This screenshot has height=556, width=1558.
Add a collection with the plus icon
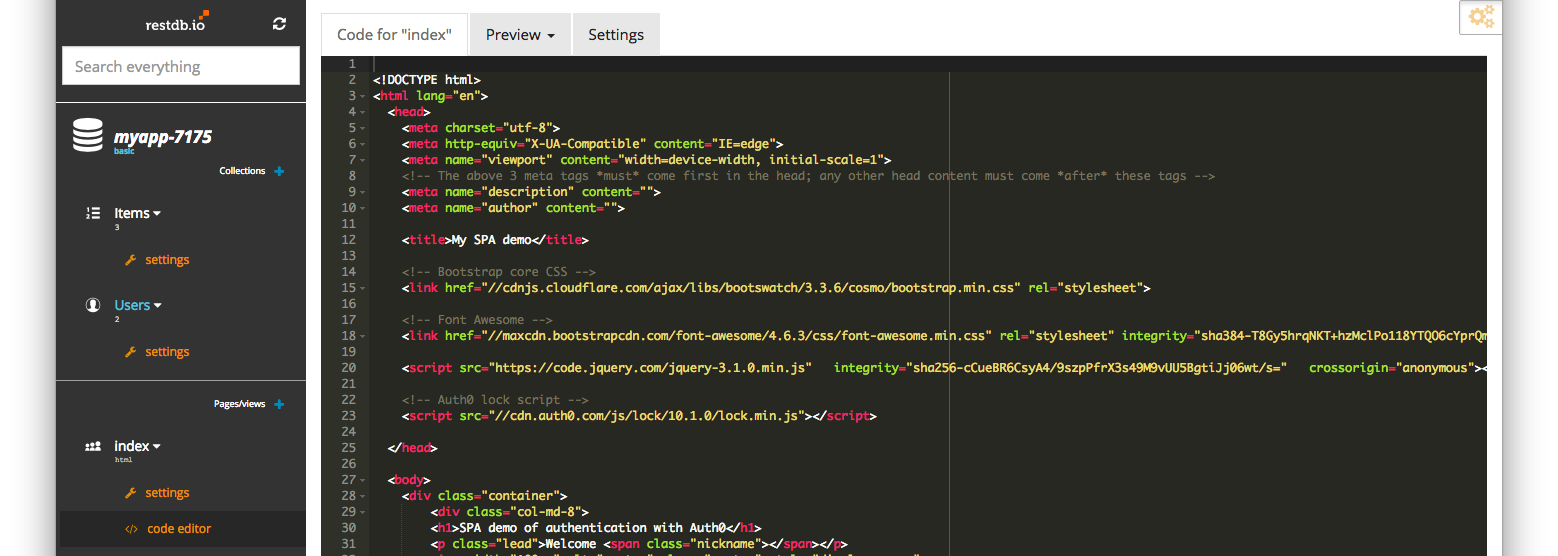click(x=279, y=171)
